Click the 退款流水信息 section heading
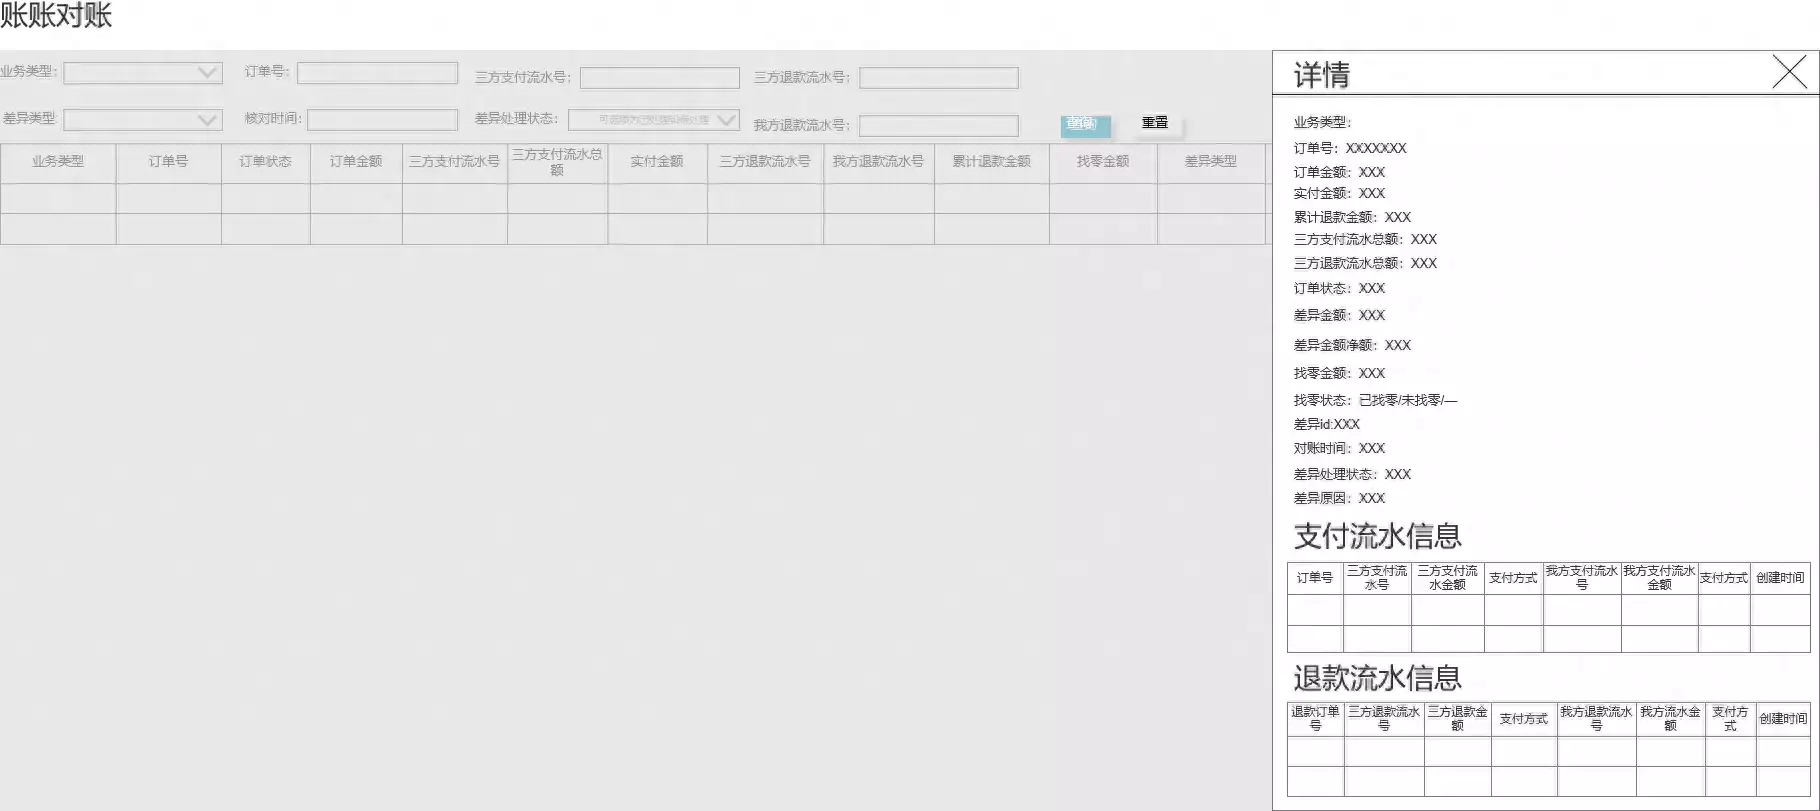The height and width of the screenshot is (811, 1820). [1377, 679]
